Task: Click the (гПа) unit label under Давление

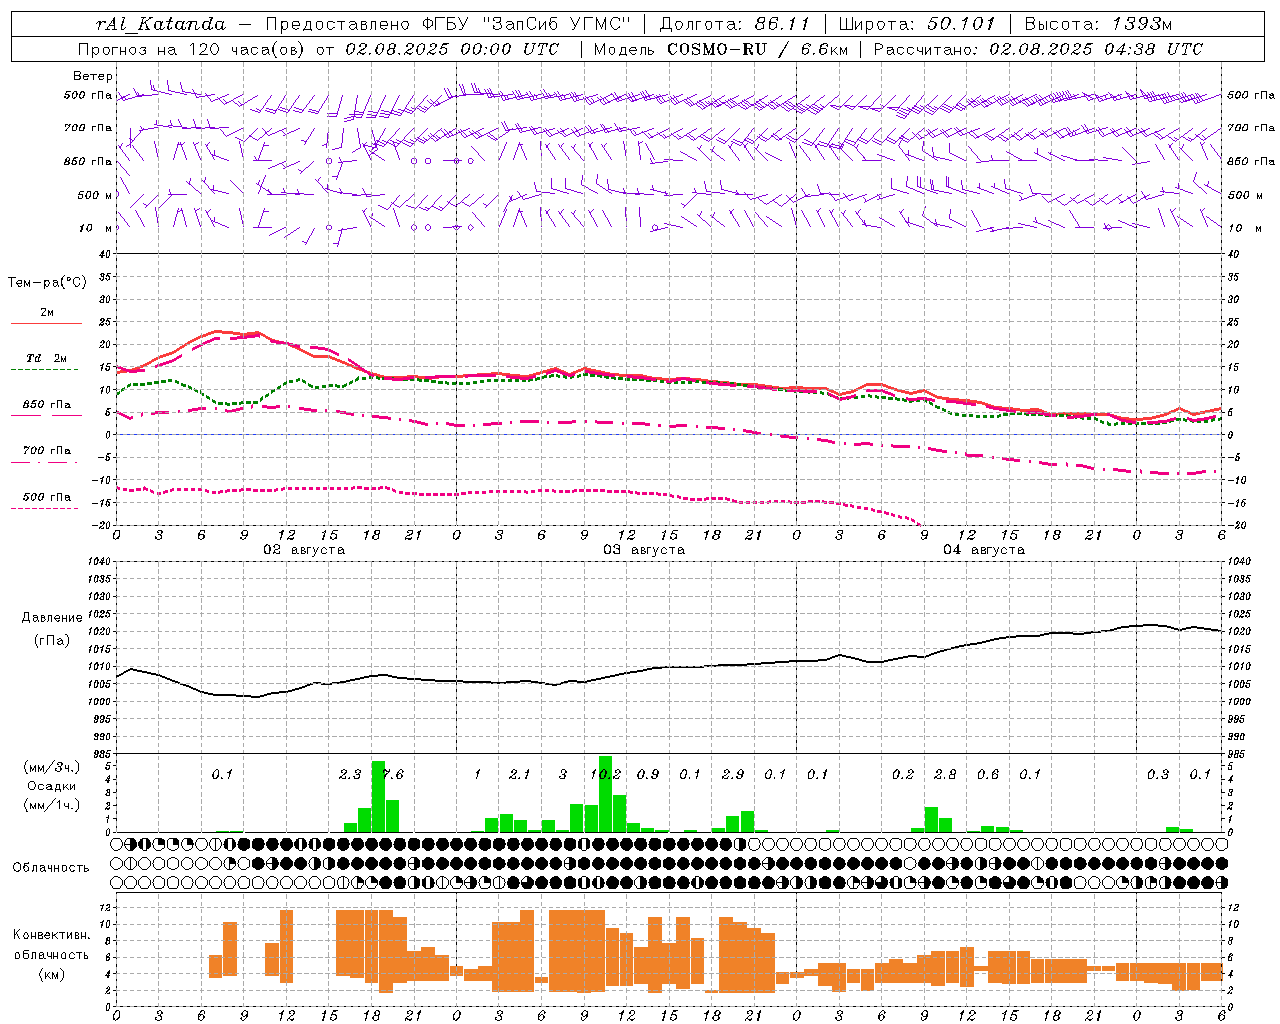Action: pos(52,641)
